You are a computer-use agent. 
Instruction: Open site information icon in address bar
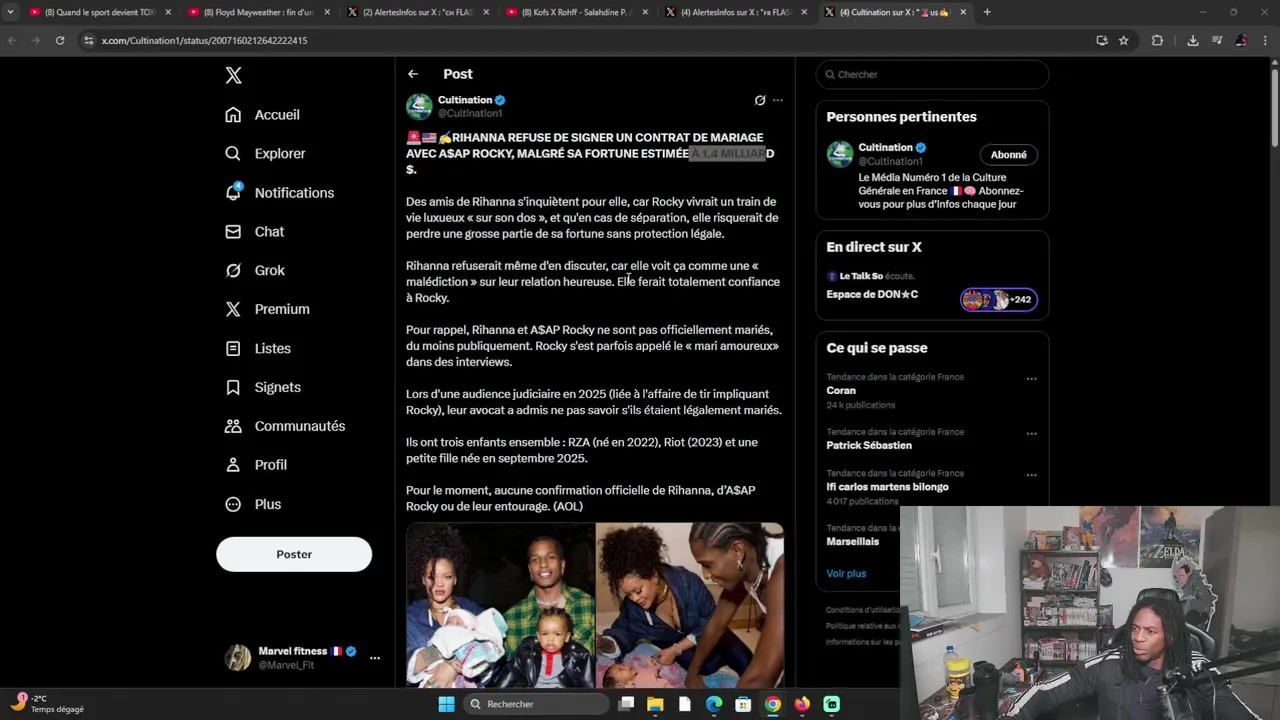coord(88,40)
